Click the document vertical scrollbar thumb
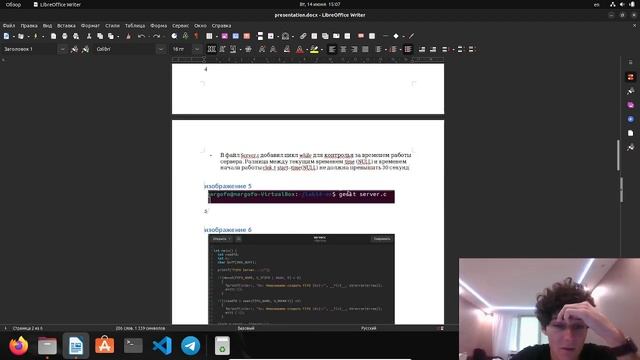Viewport: 640px width, 360px height. (618, 156)
